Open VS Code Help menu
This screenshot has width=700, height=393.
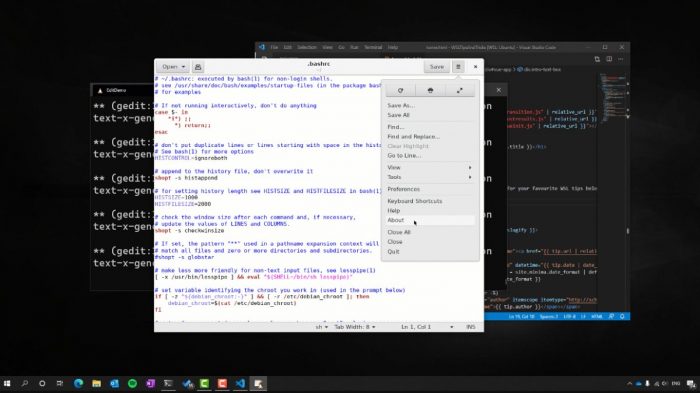[x=393, y=47]
